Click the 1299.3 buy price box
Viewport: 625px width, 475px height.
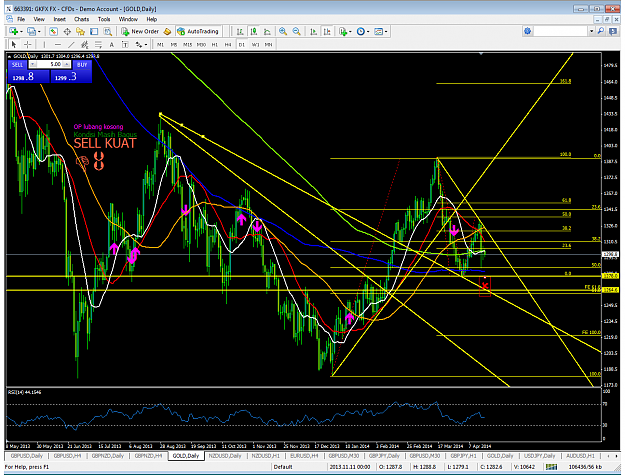click(x=71, y=77)
